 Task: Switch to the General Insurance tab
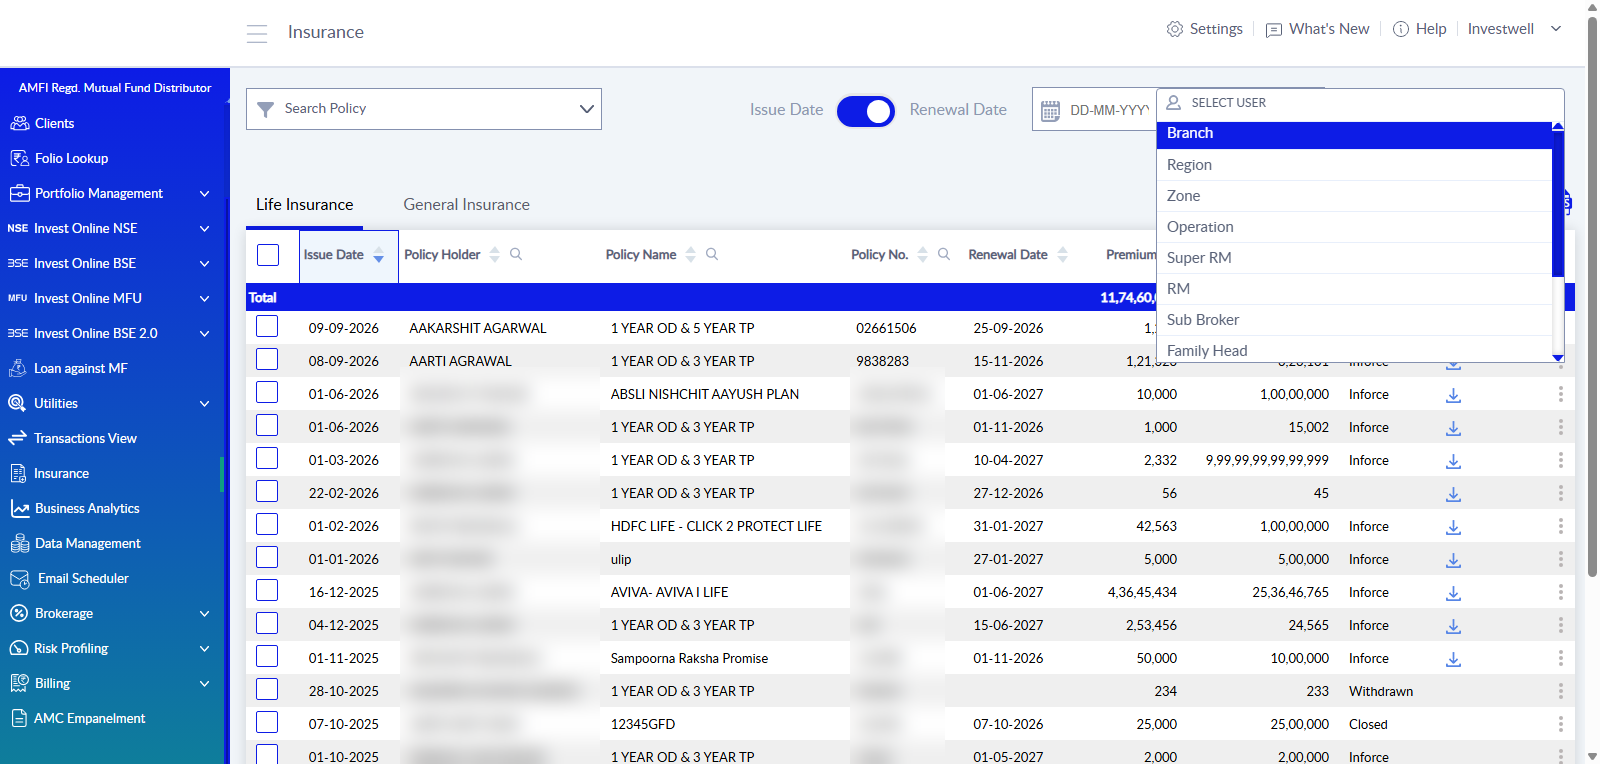467,204
